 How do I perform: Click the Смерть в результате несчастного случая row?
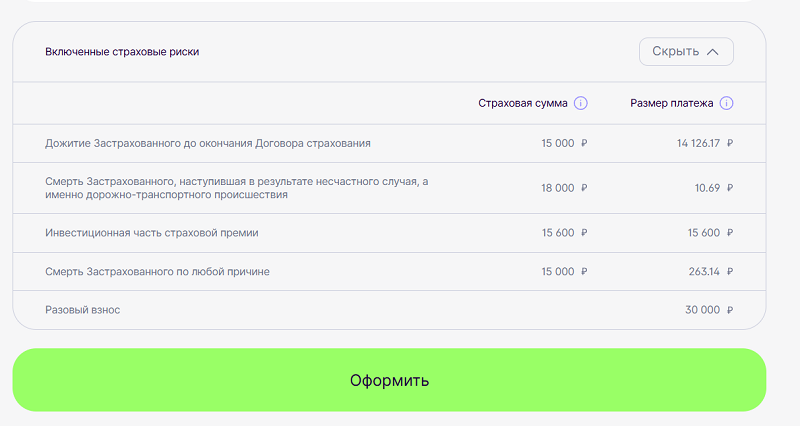click(x=389, y=188)
